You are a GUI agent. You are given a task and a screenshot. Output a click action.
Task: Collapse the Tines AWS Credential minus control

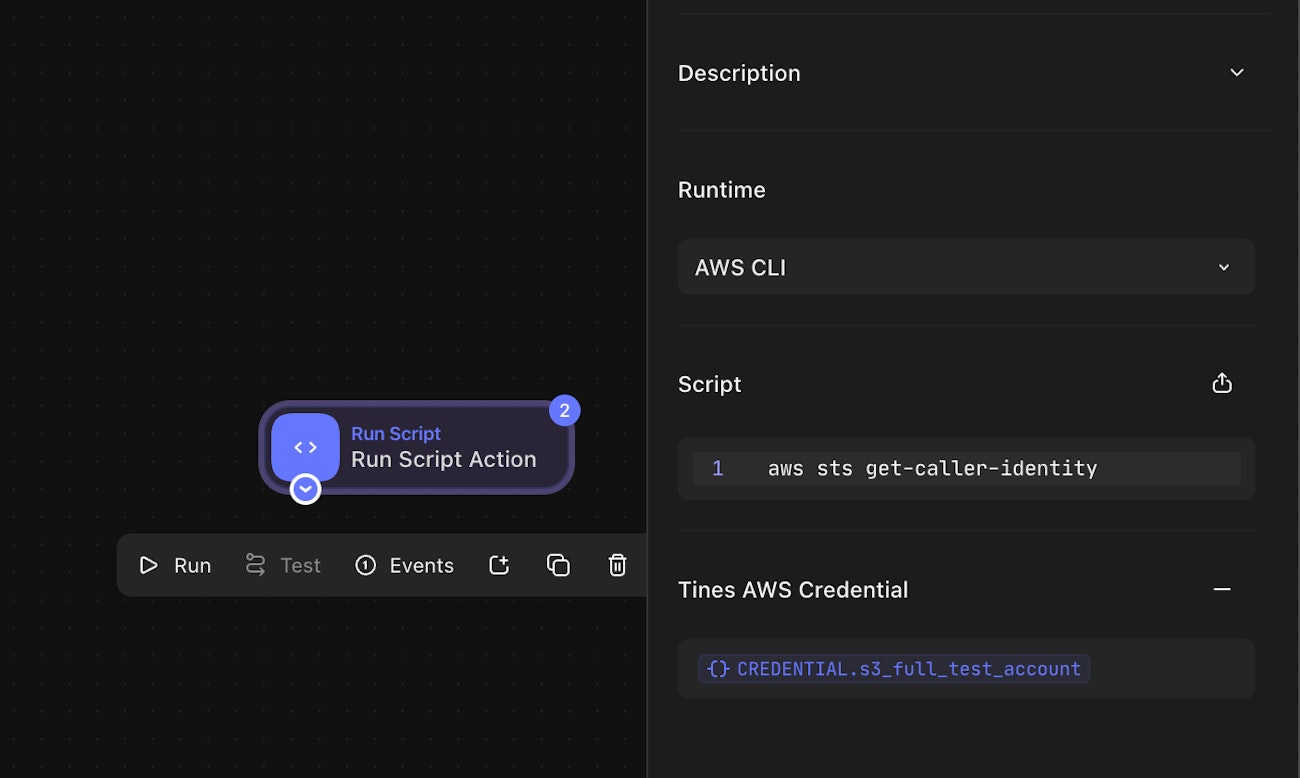click(x=1222, y=590)
